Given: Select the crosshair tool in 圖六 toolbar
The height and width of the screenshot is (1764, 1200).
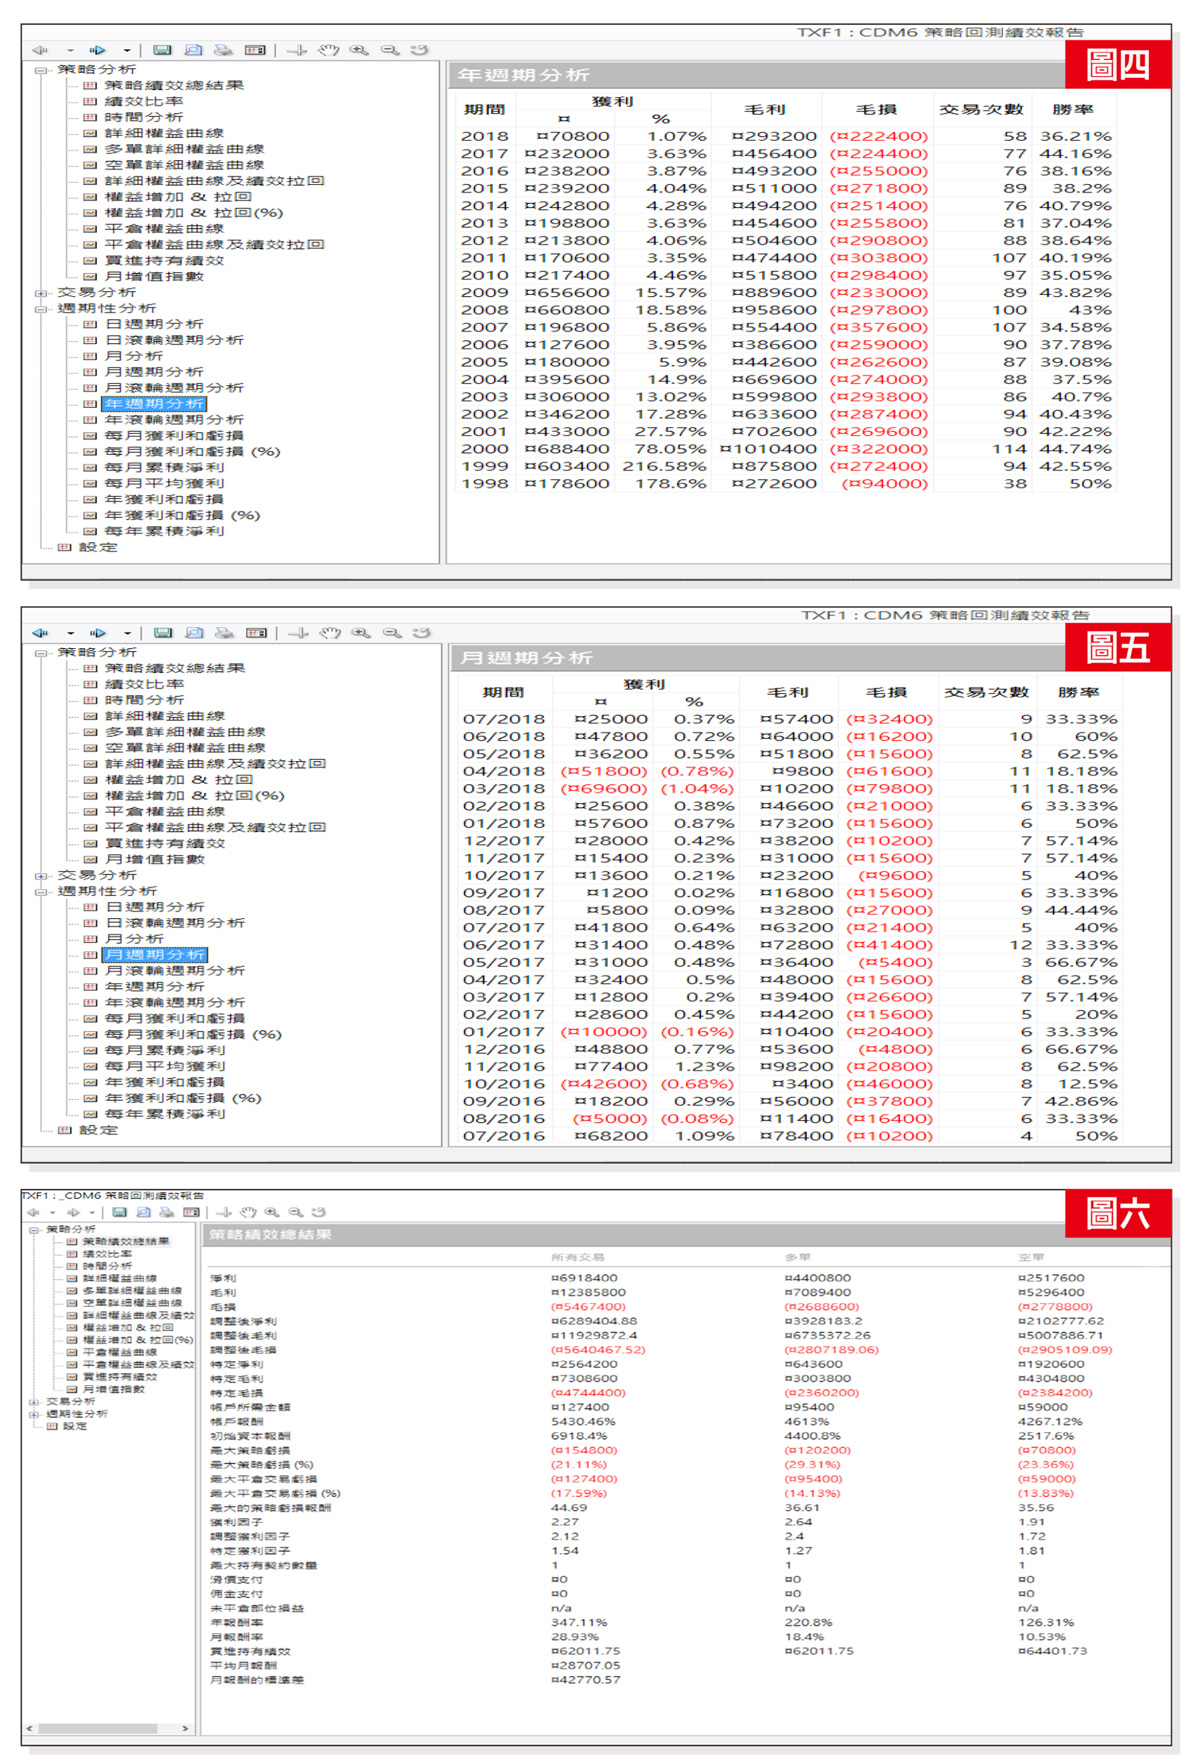Looking at the screenshot, I should (x=224, y=1212).
